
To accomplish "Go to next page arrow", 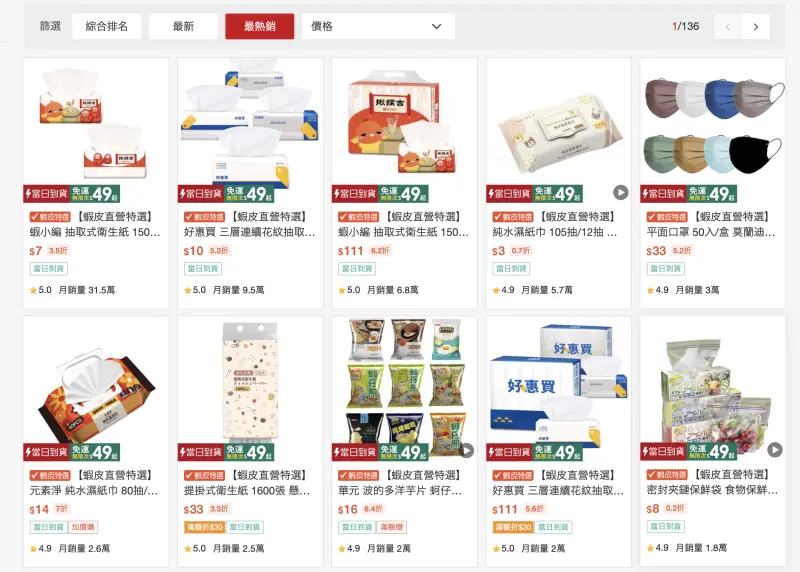I will click(756, 27).
